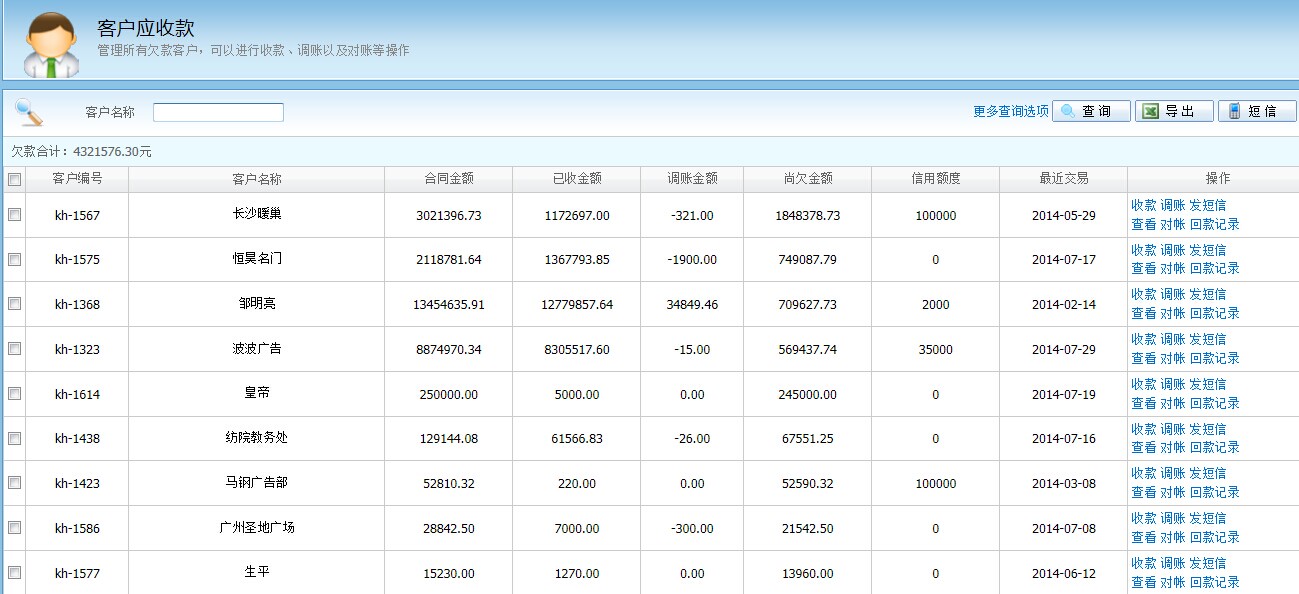Open 调账 for 恒昊名门 row
The width and height of the screenshot is (1299, 594).
point(1172,250)
